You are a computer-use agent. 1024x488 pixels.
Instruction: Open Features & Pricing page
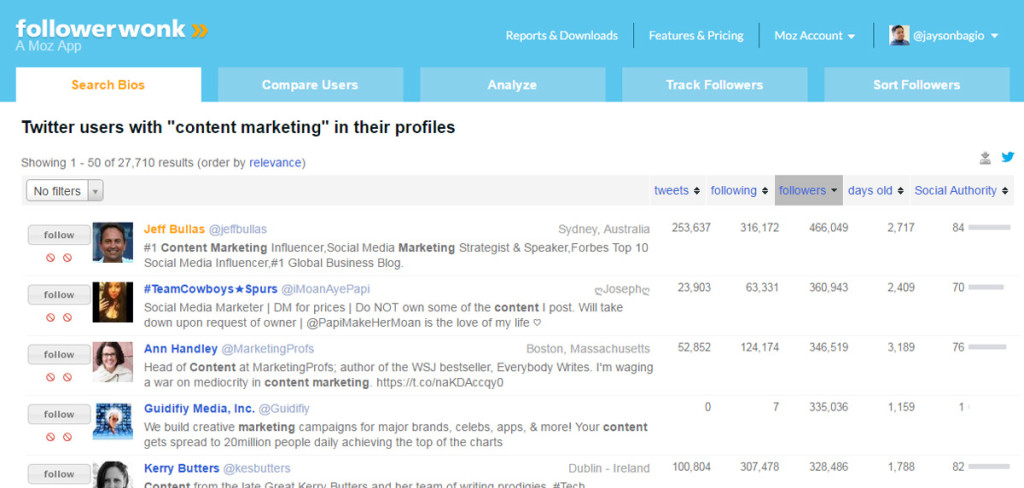(696, 36)
